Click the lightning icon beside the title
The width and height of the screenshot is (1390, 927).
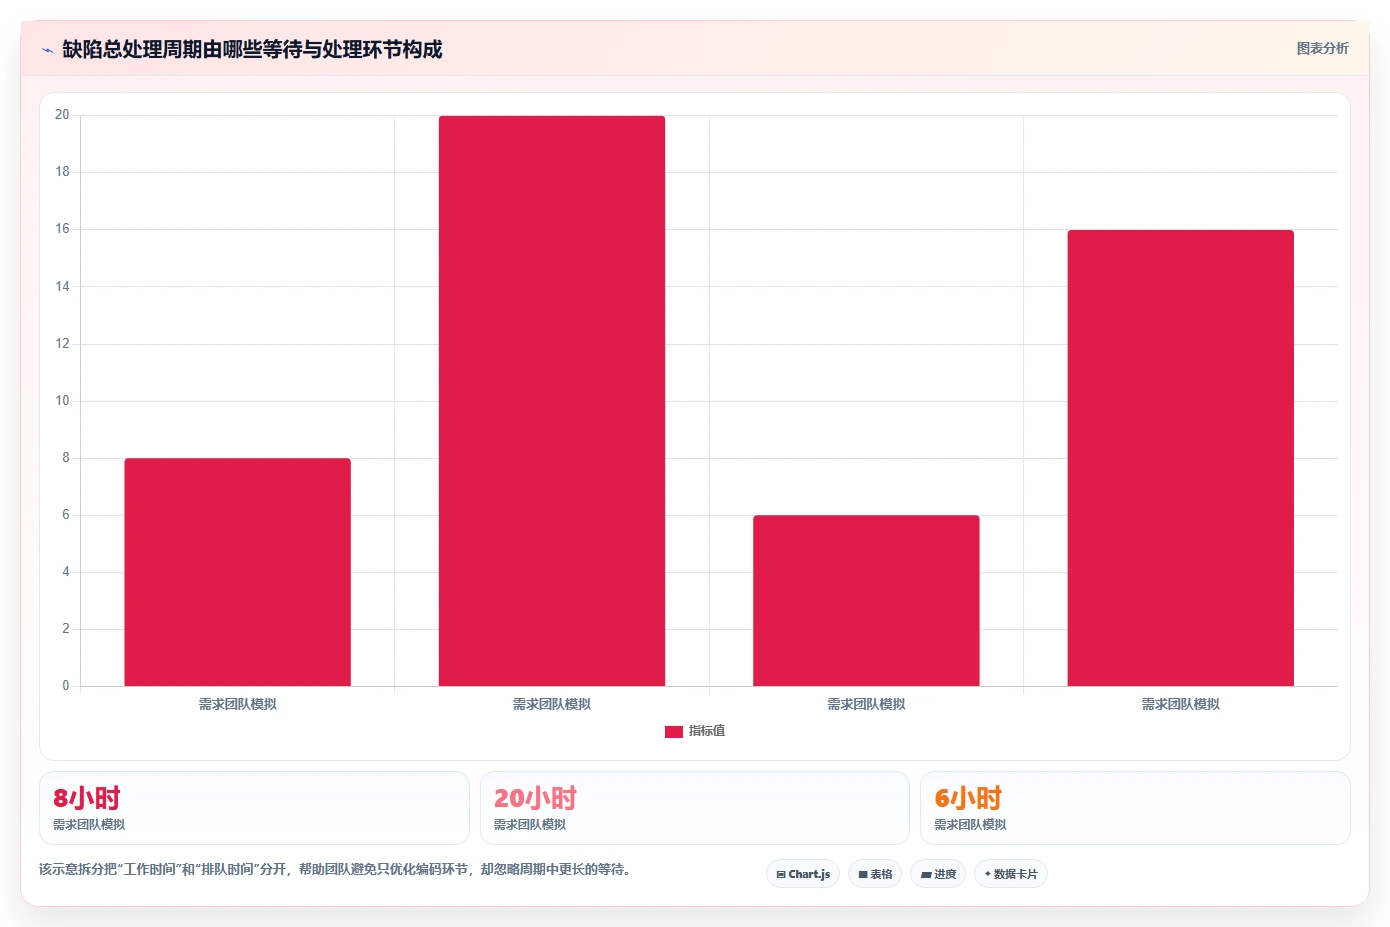click(47, 50)
